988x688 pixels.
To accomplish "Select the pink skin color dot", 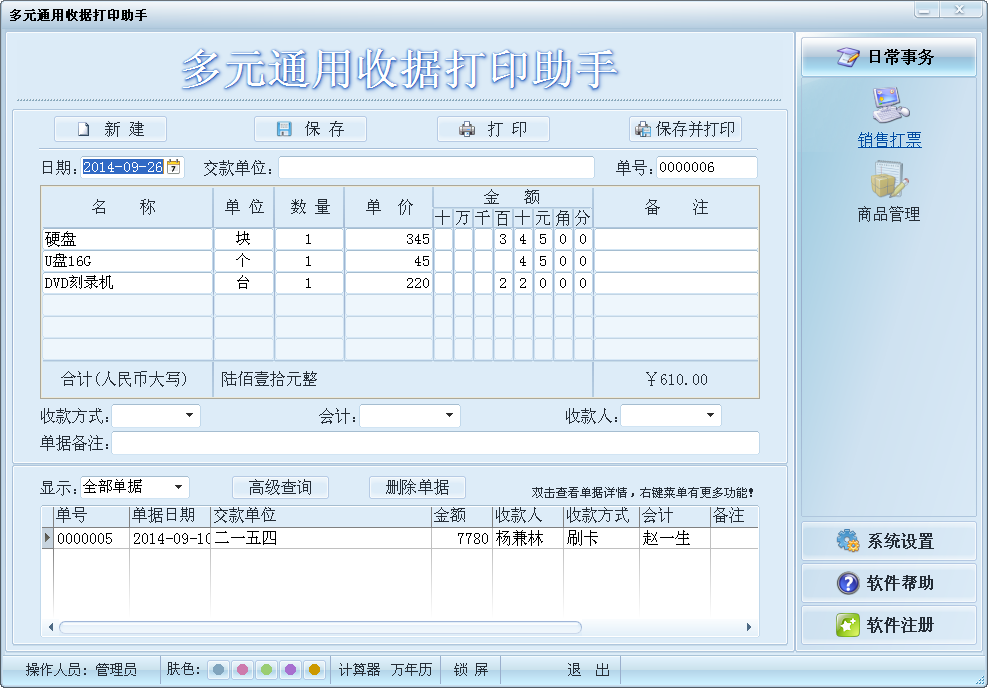I will click(x=243, y=670).
